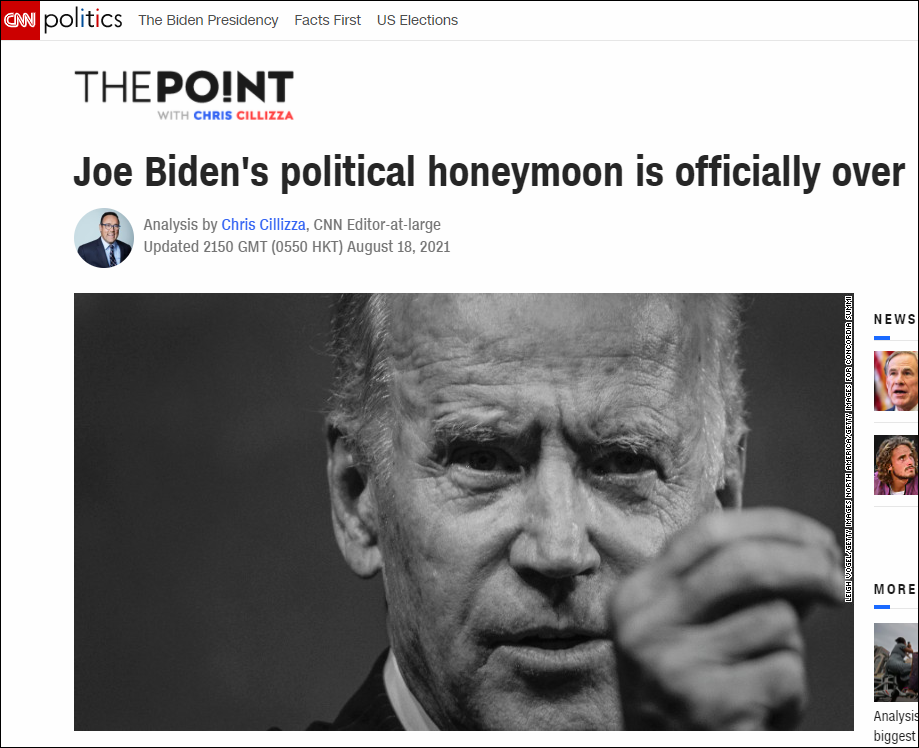Click the main Biden article photo
Screen dimensions: 919x748
click(464, 512)
